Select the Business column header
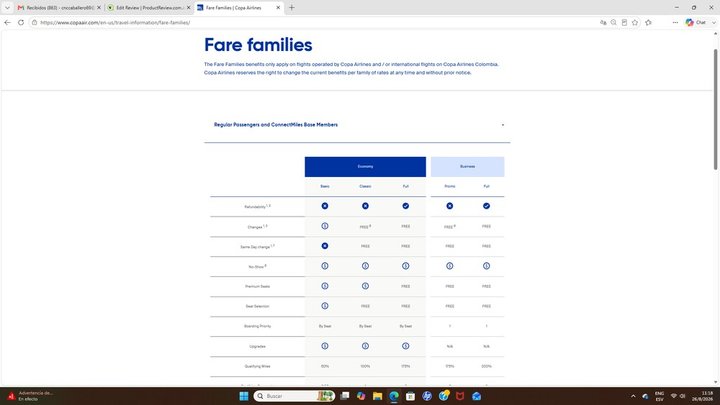The image size is (720, 405). click(467, 167)
